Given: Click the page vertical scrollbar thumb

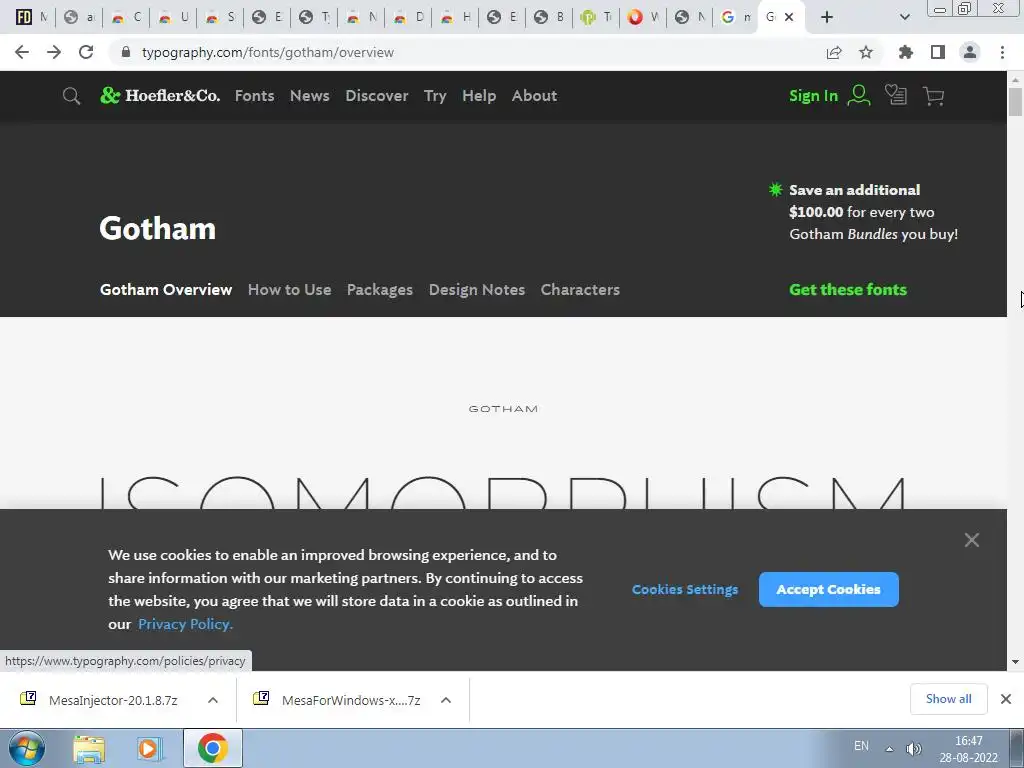Looking at the screenshot, I should (x=1015, y=103).
